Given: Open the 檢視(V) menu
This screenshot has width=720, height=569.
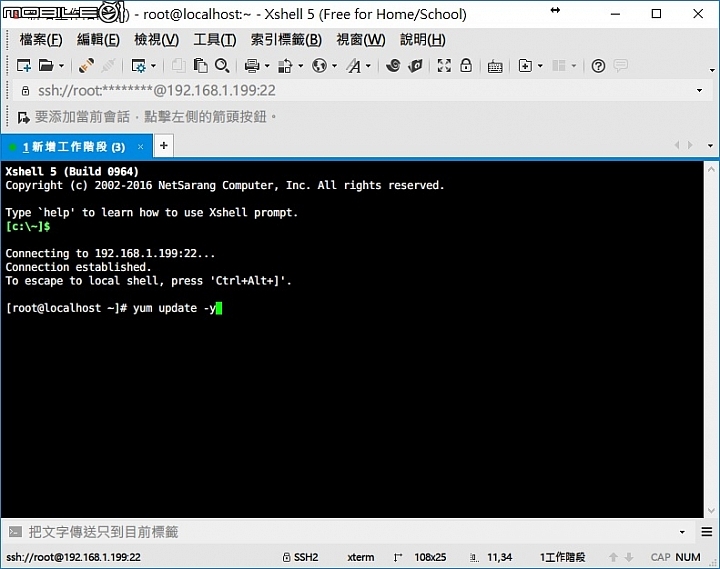Looking at the screenshot, I should click(x=157, y=39).
